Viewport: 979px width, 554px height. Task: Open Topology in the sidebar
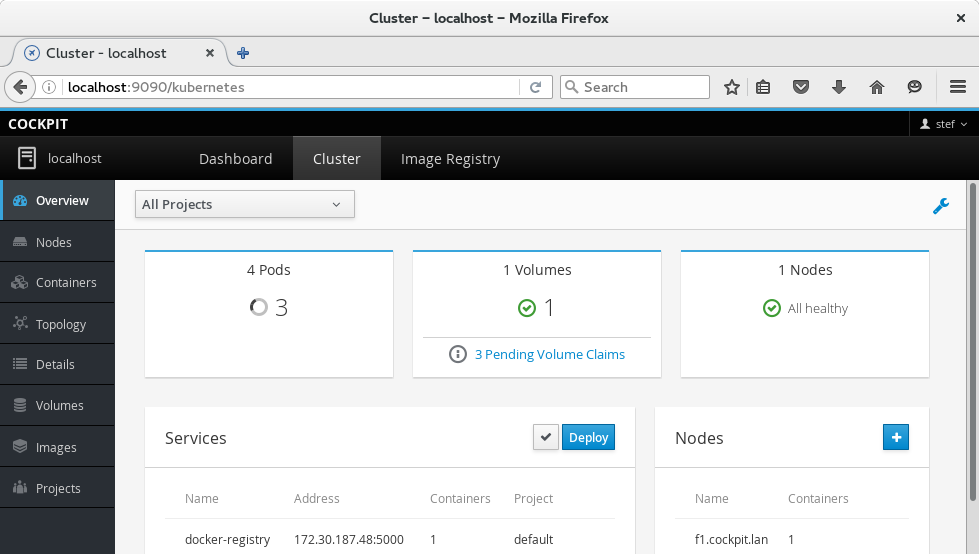click(60, 324)
